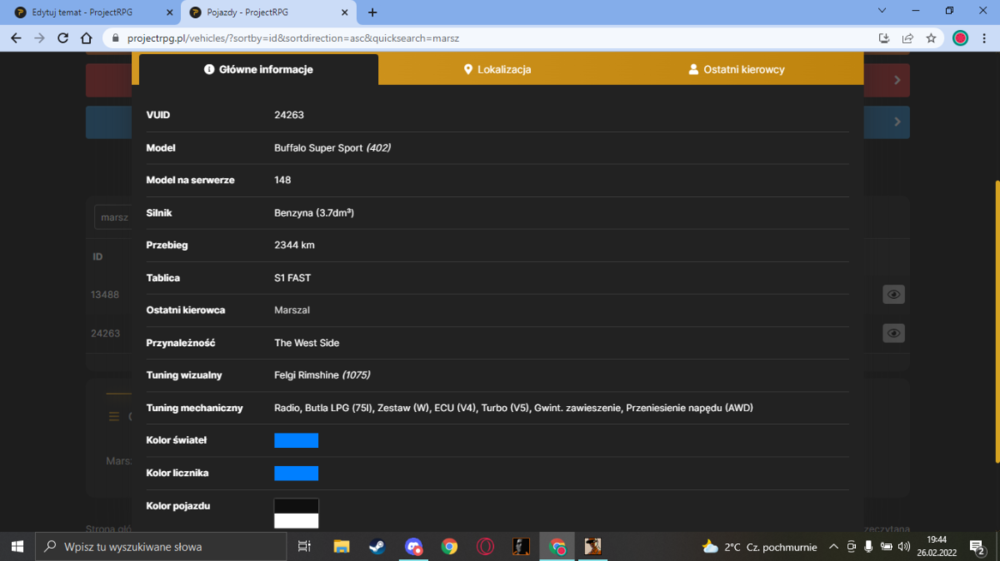Share this page icon in address bar

(908, 38)
